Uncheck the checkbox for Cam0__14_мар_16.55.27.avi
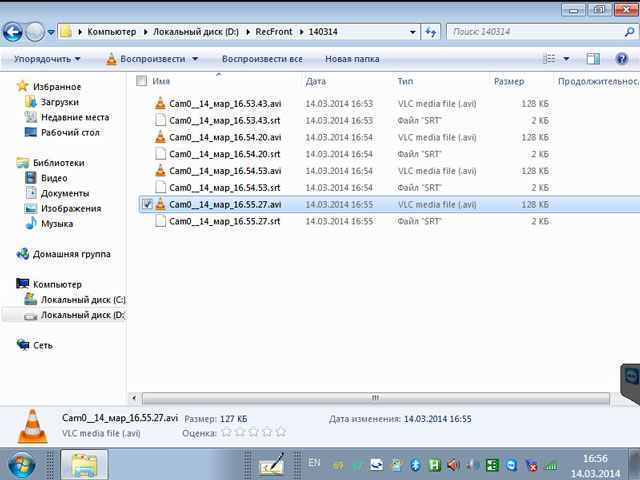This screenshot has height=480, width=640. pos(148,204)
